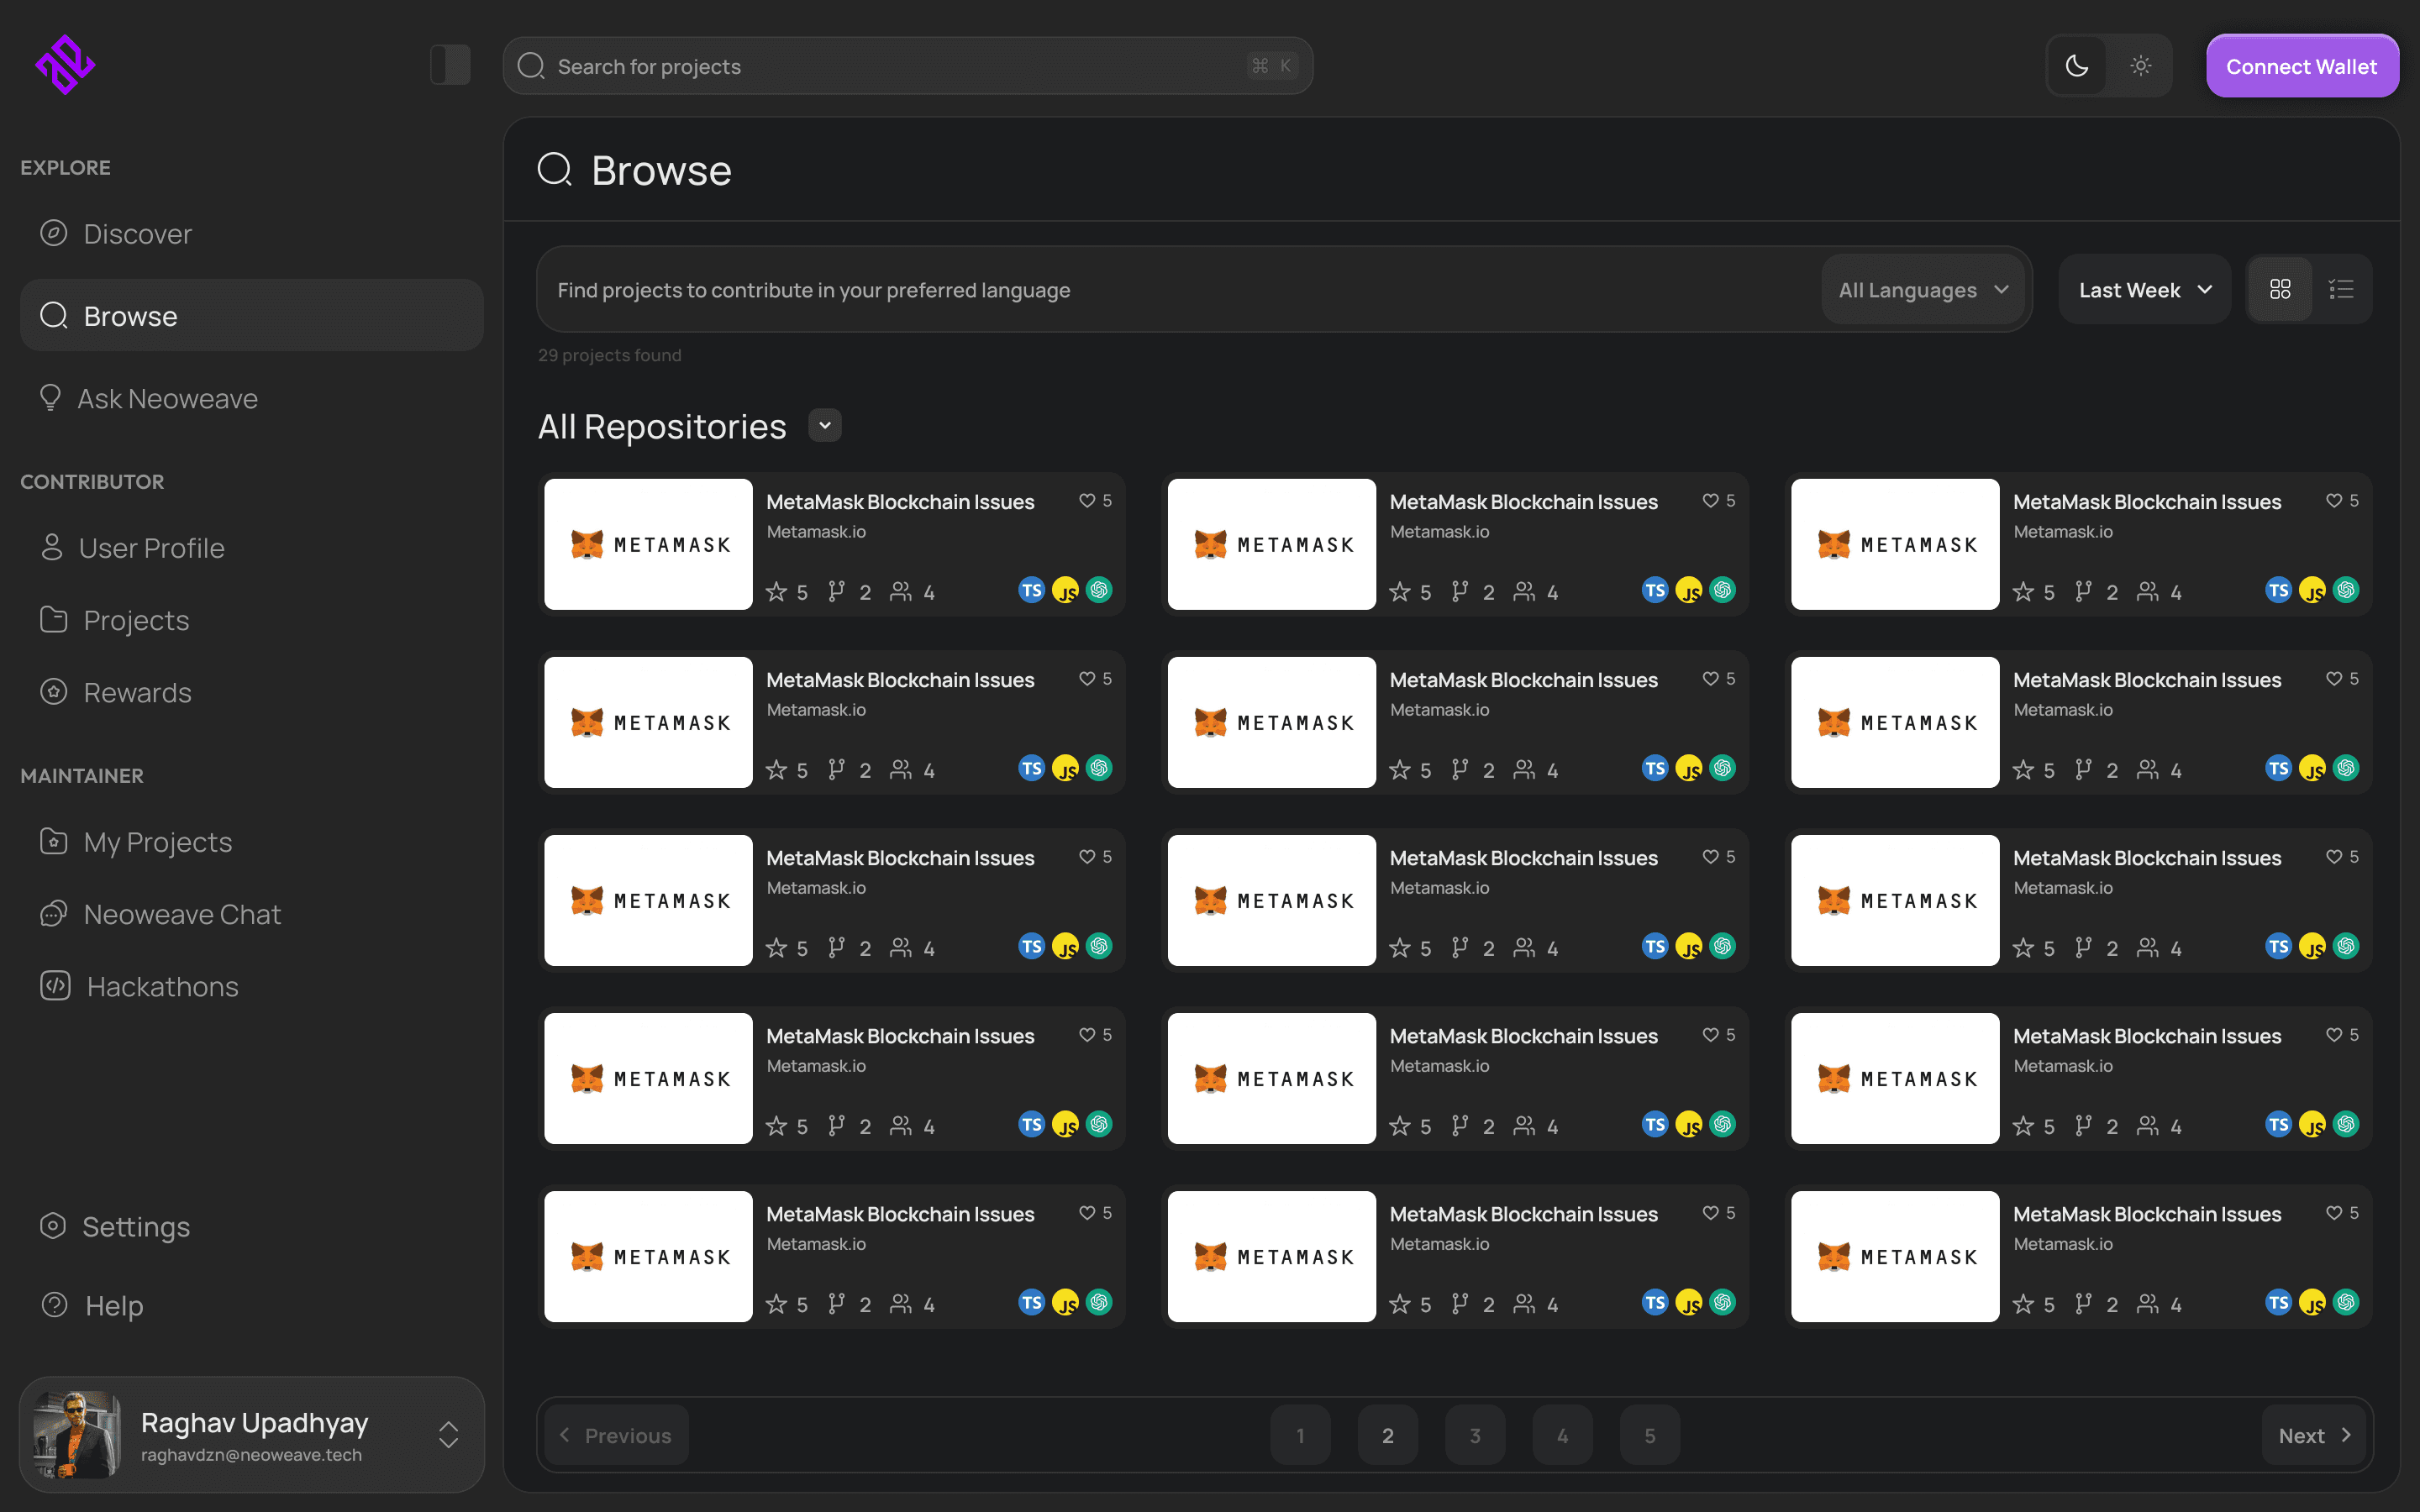Click the star icon on first MetaMask card
This screenshot has height=1512, width=2420.
[x=776, y=592]
